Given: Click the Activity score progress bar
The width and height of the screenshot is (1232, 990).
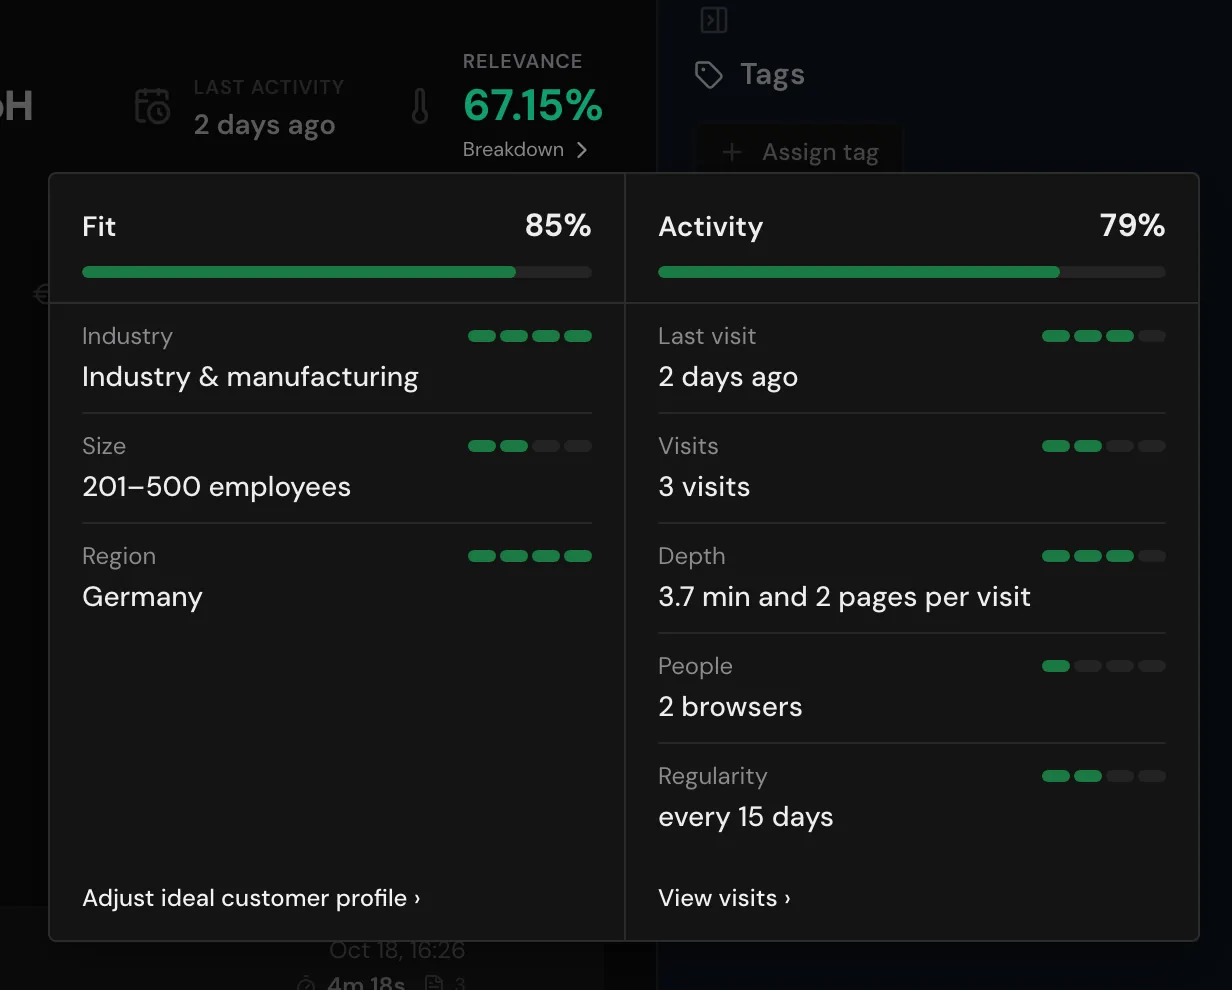Looking at the screenshot, I should pos(912,272).
